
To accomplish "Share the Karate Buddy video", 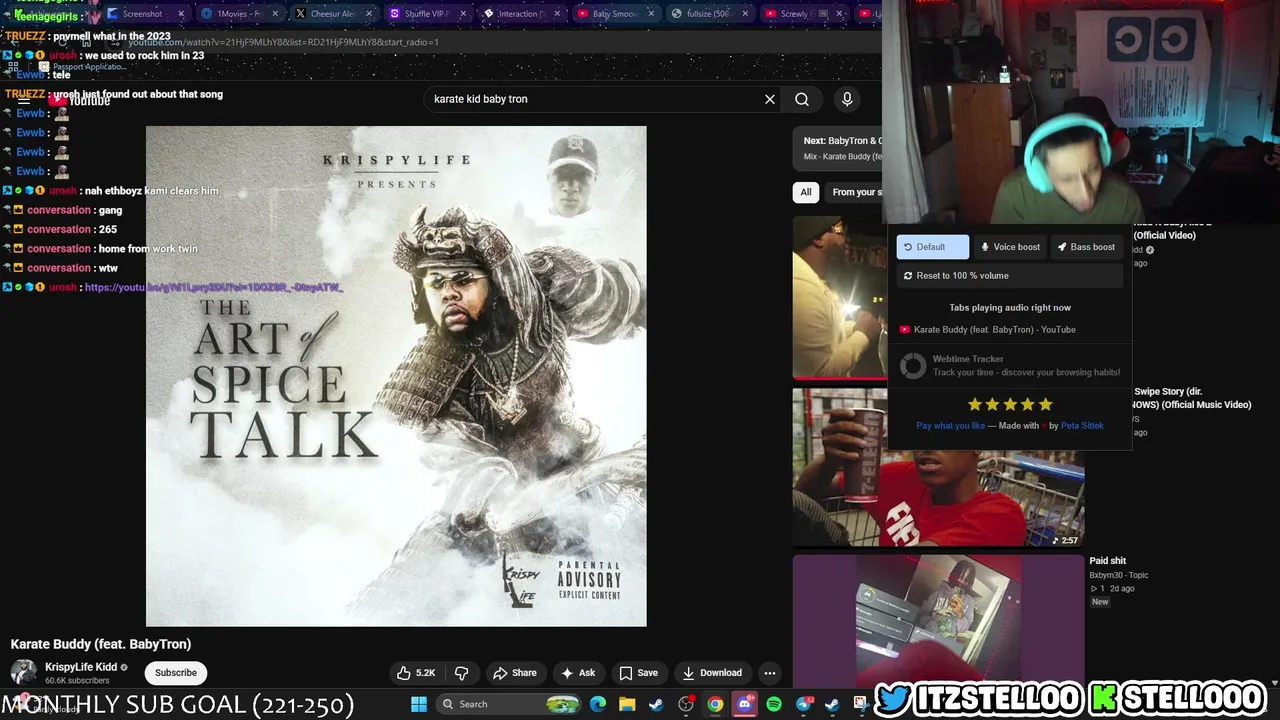I will coord(515,673).
